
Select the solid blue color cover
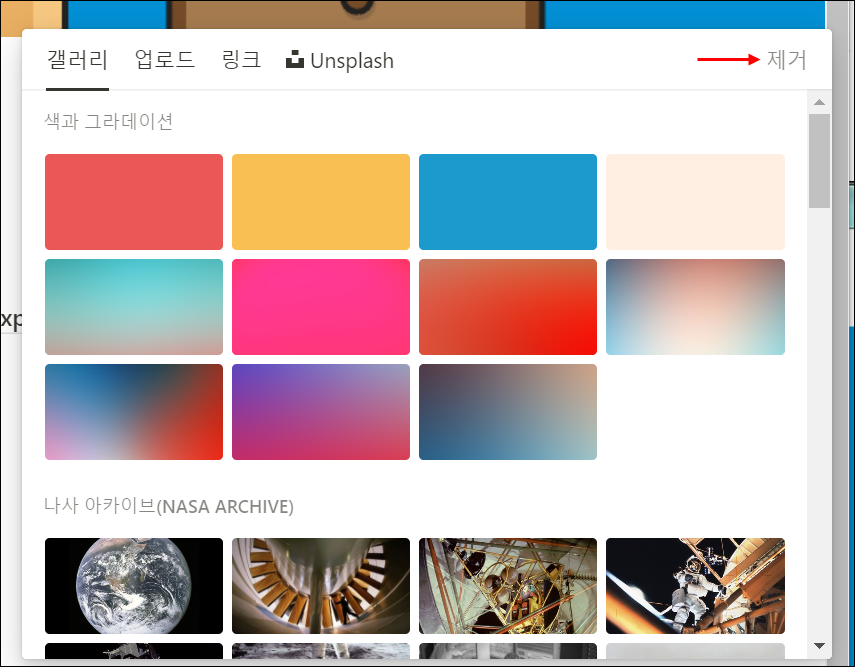pyautogui.click(x=508, y=202)
